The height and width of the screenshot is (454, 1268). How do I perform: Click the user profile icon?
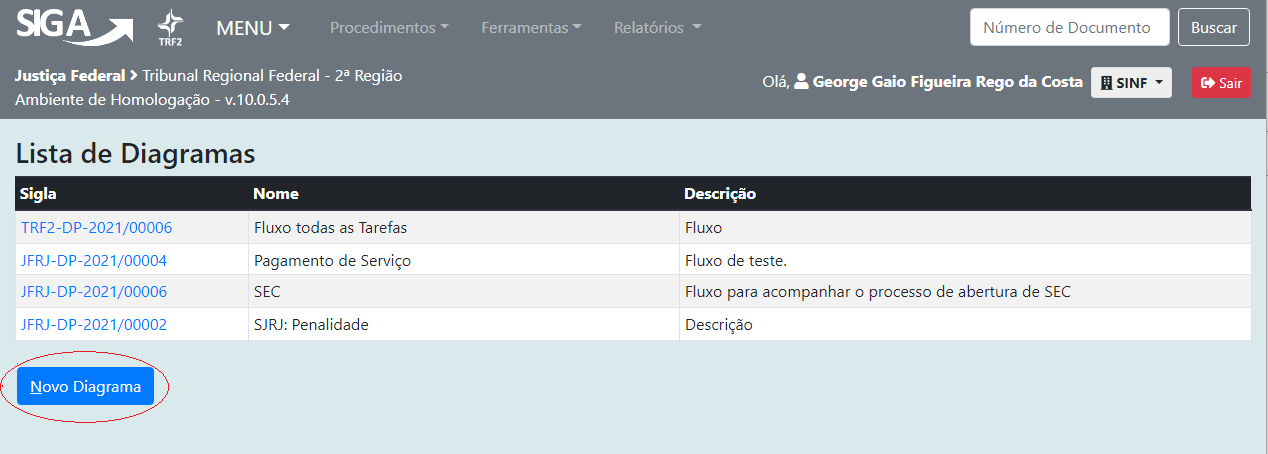tap(801, 82)
